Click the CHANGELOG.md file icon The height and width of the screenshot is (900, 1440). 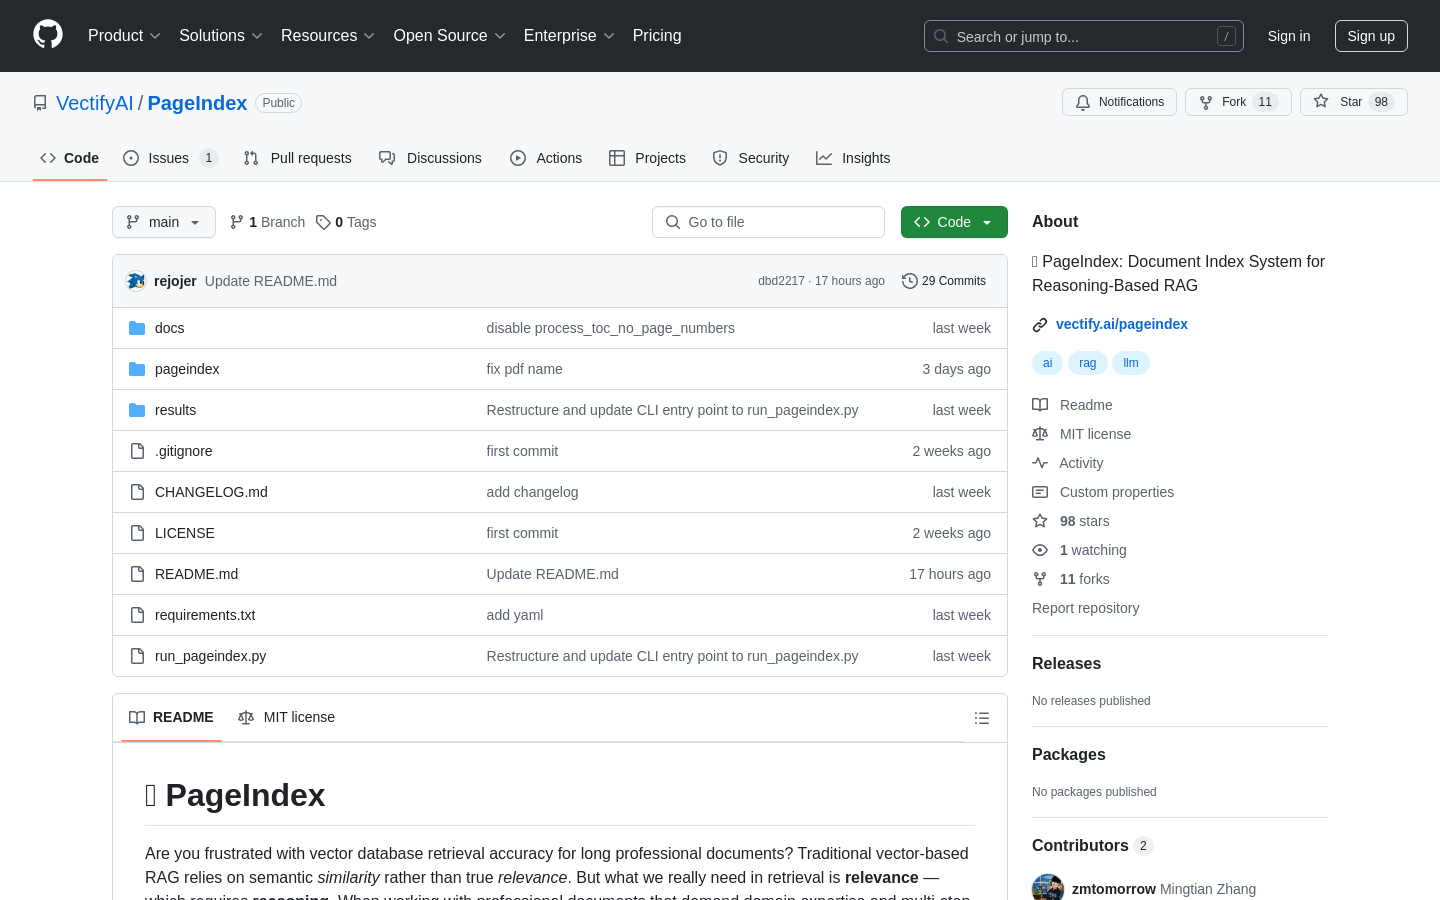point(137,492)
